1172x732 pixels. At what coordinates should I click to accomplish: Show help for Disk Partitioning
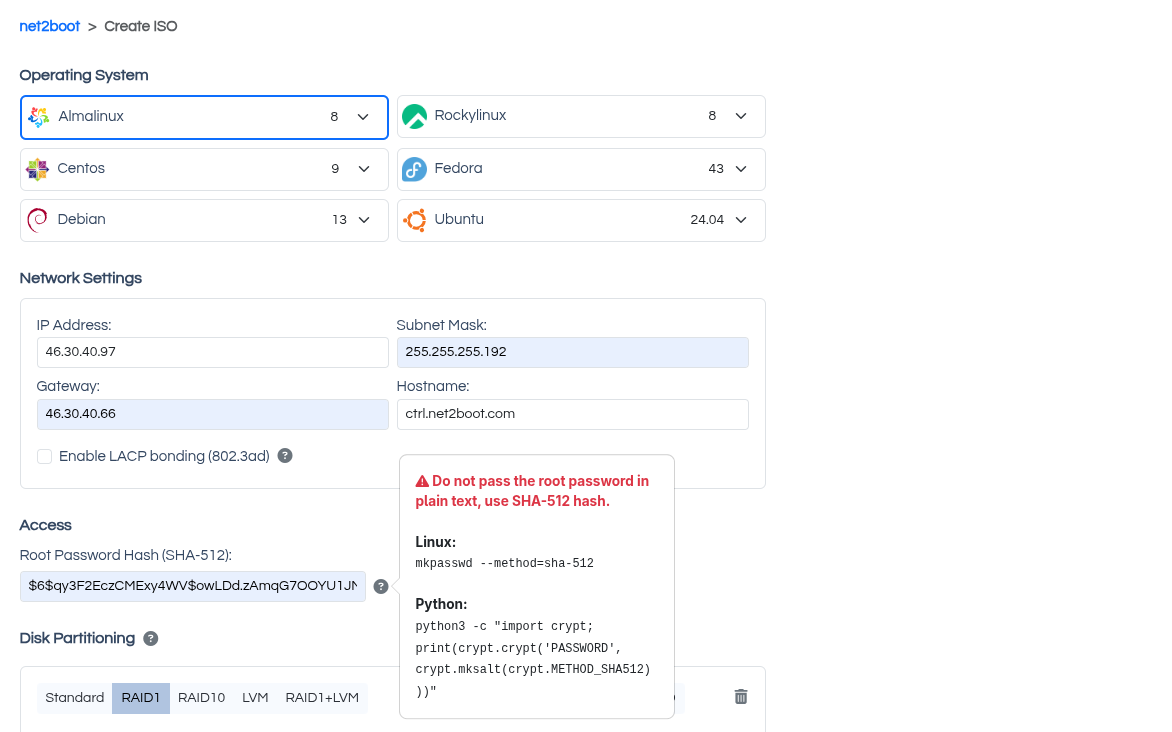coord(151,639)
